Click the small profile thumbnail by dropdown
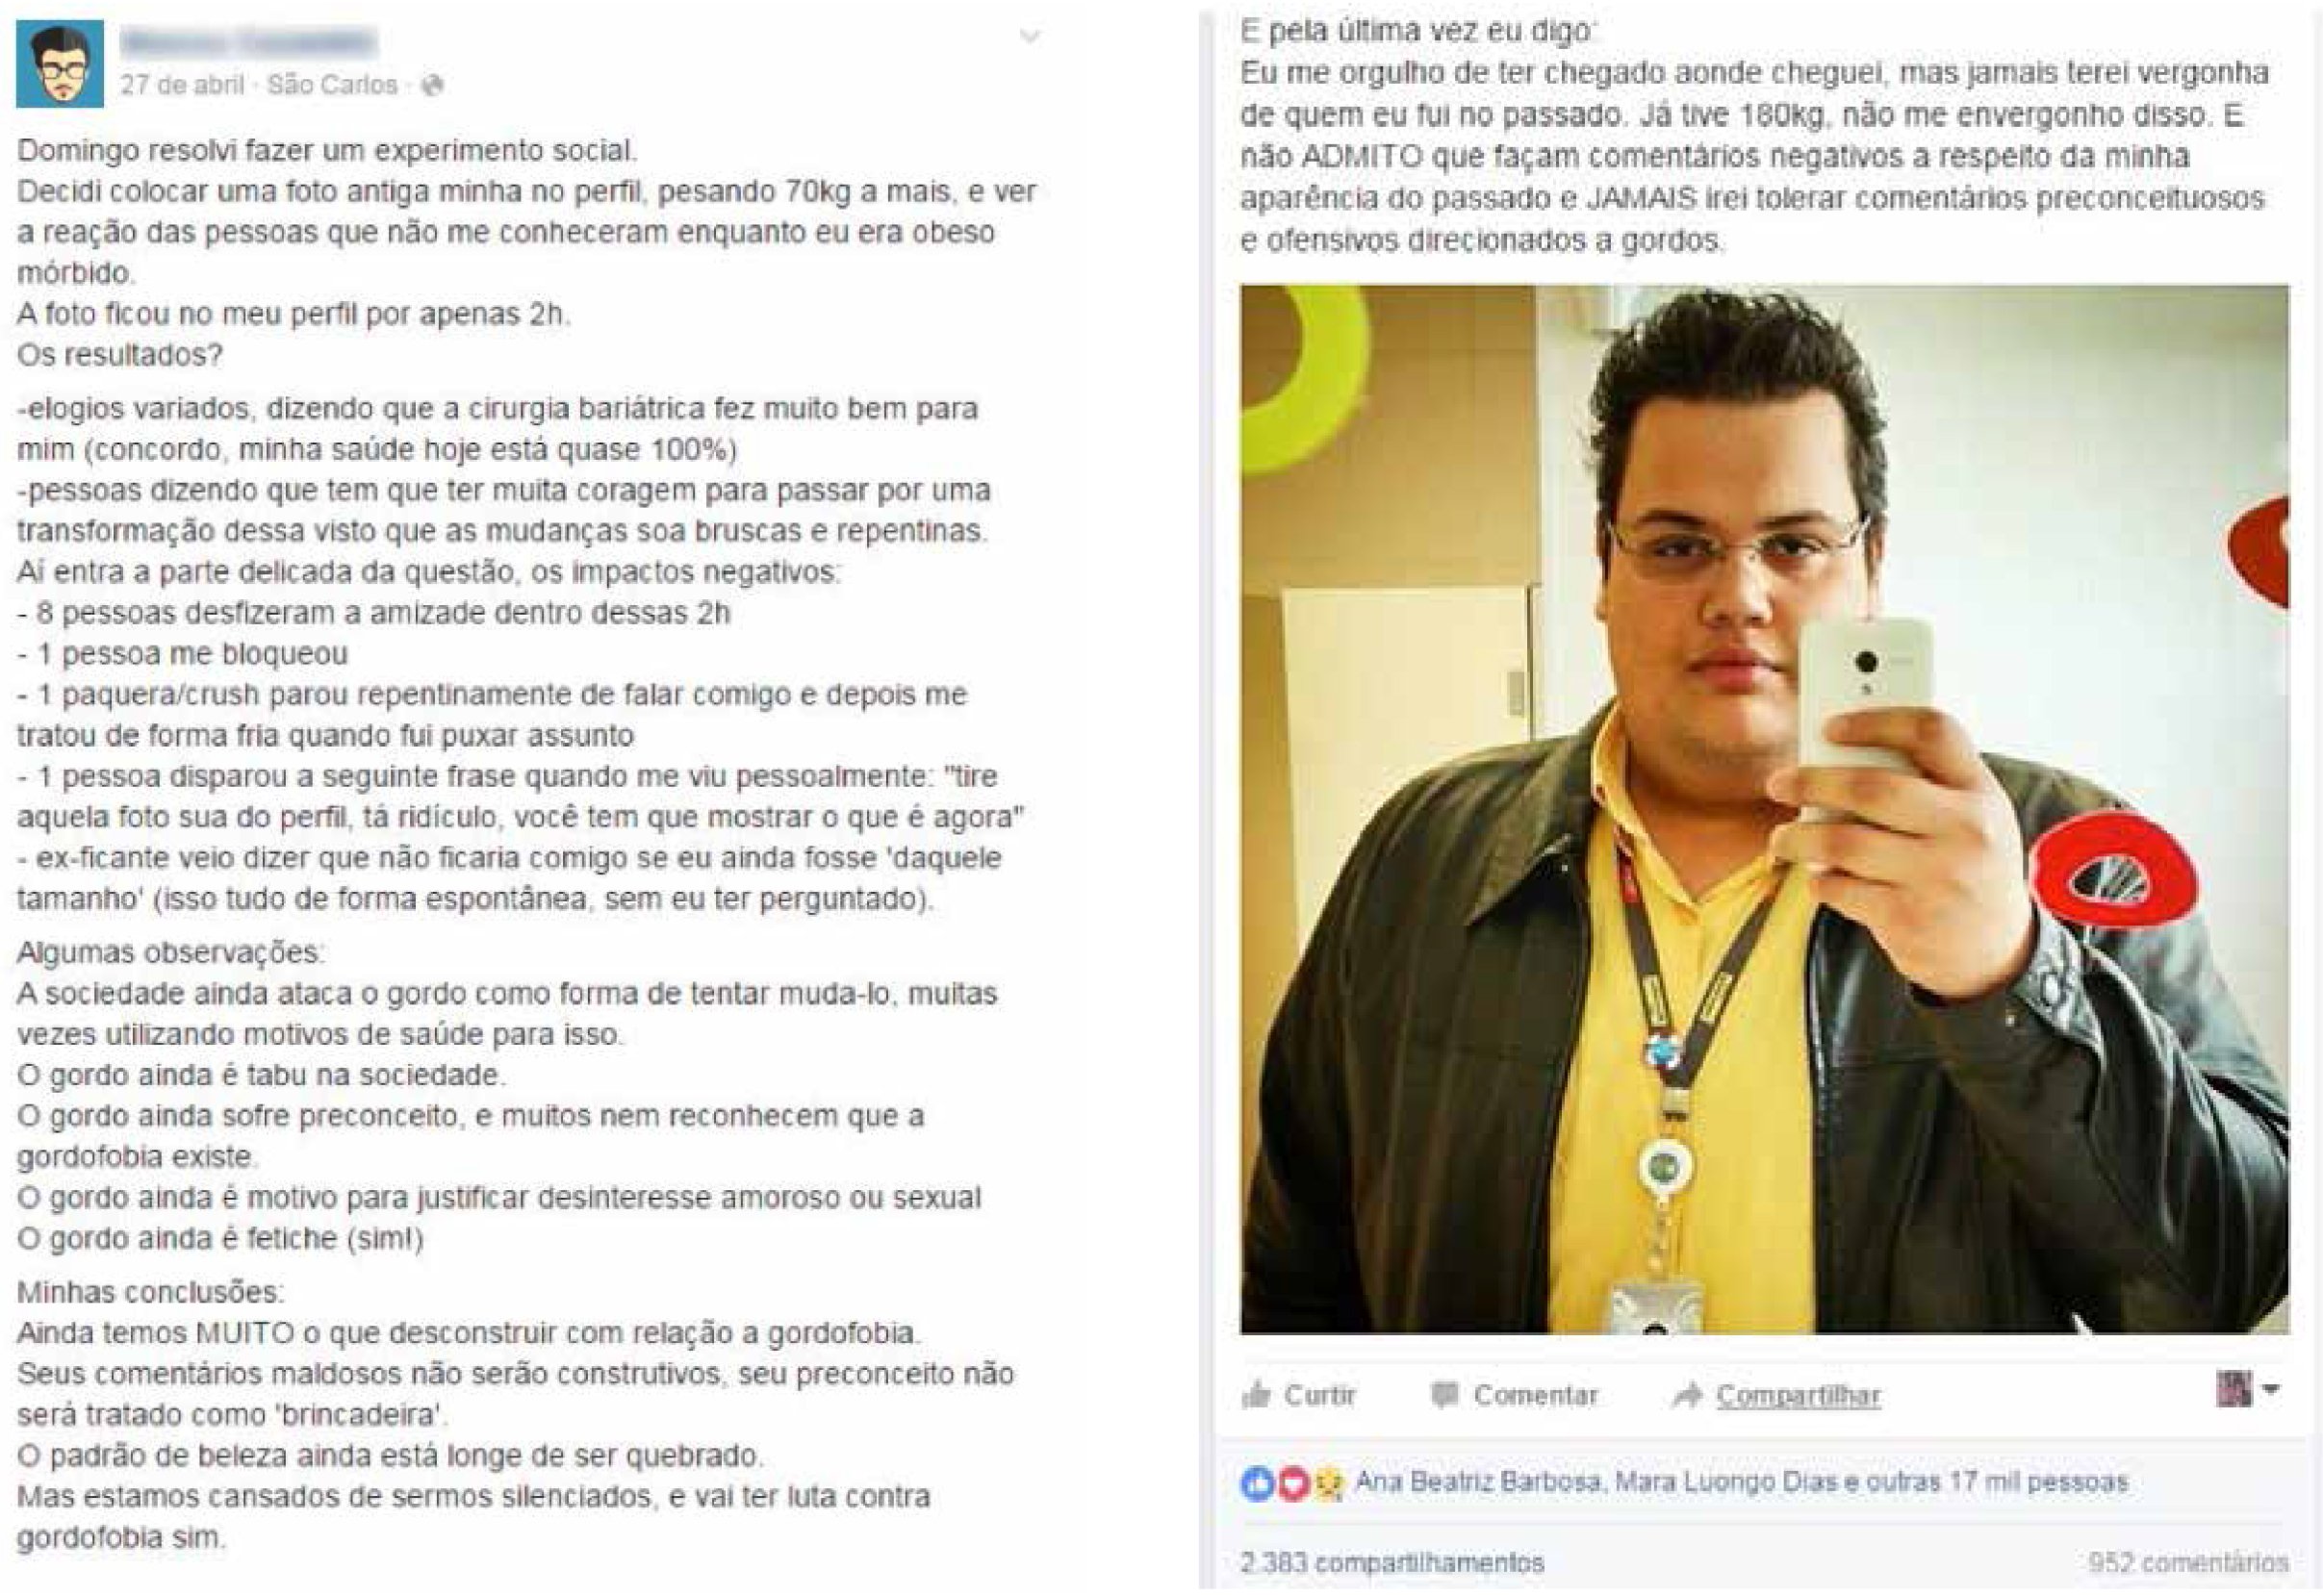 pos(2234,1389)
